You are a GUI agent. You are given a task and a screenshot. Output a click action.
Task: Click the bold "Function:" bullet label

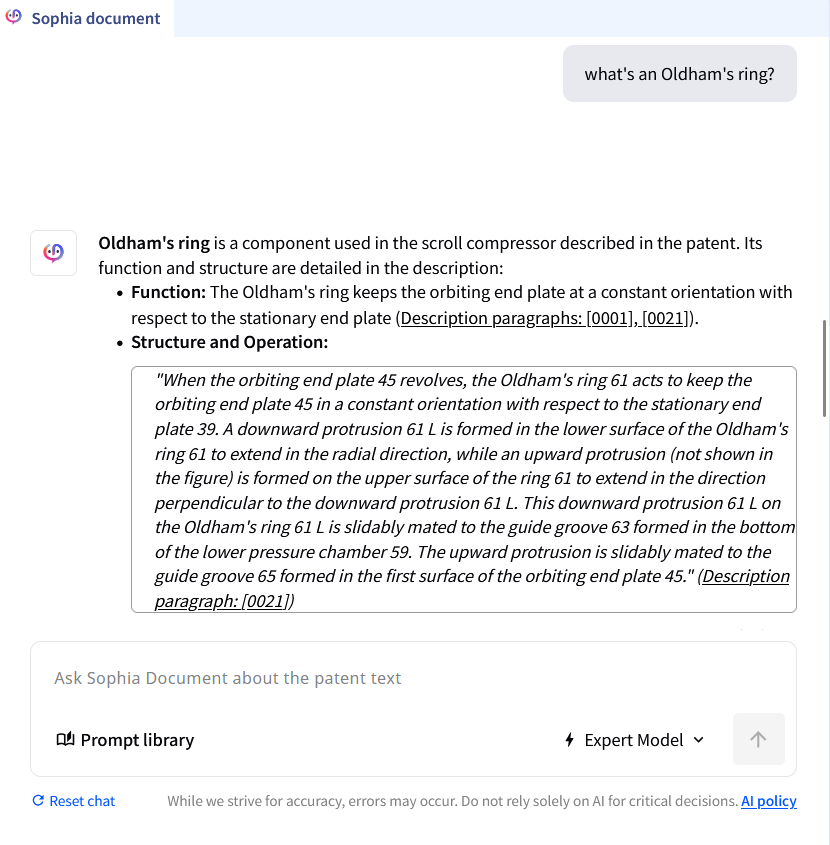168,292
